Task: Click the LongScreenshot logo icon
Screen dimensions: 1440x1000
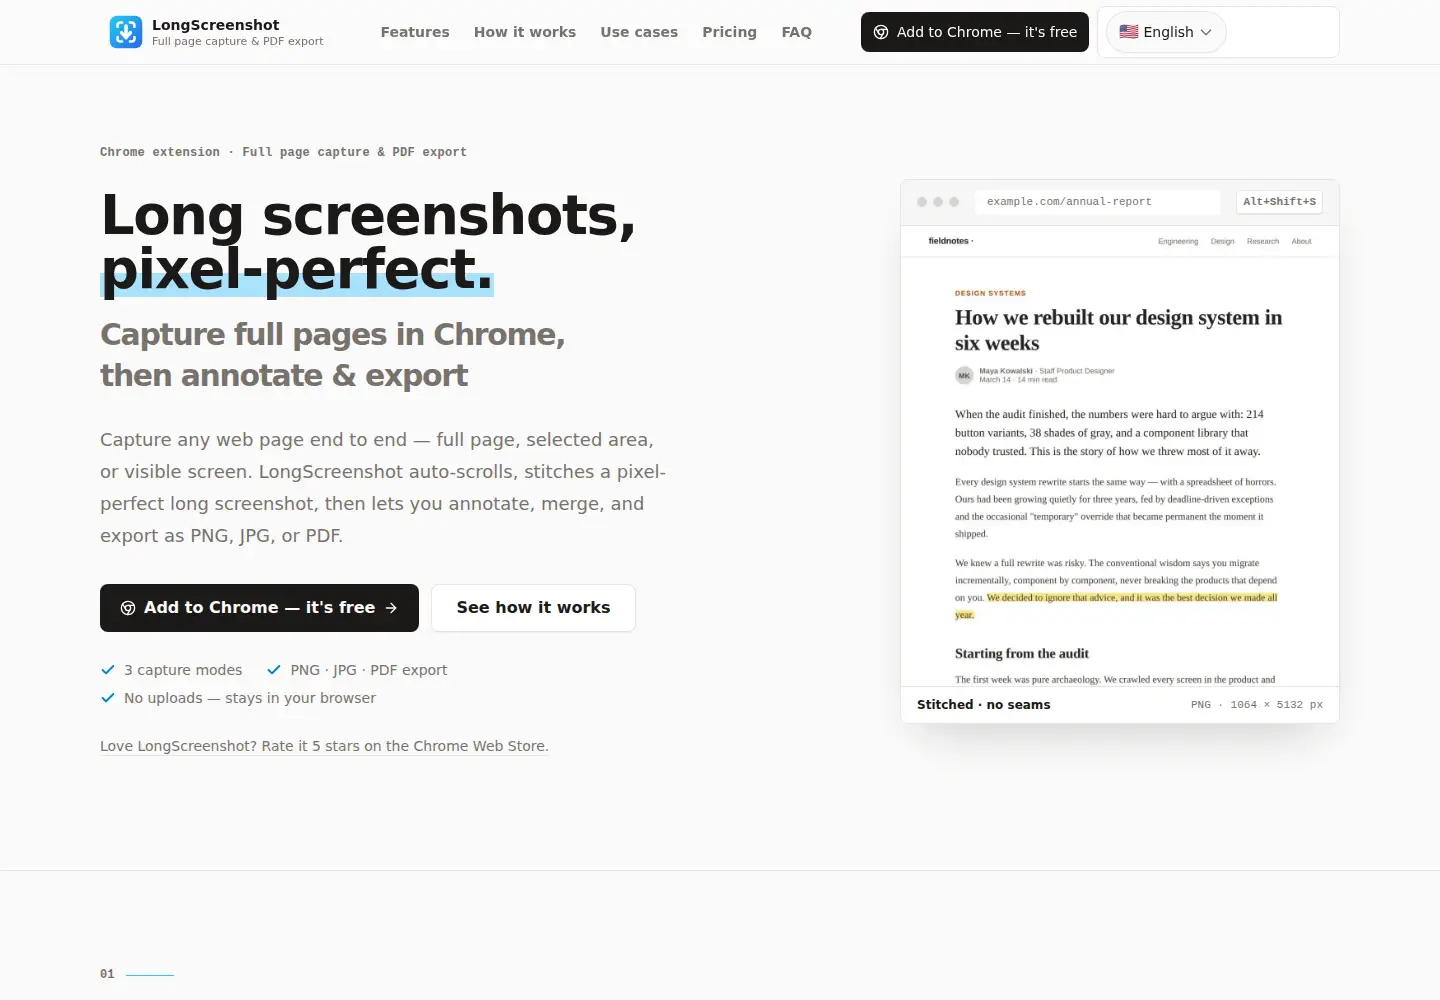Action: point(126,32)
